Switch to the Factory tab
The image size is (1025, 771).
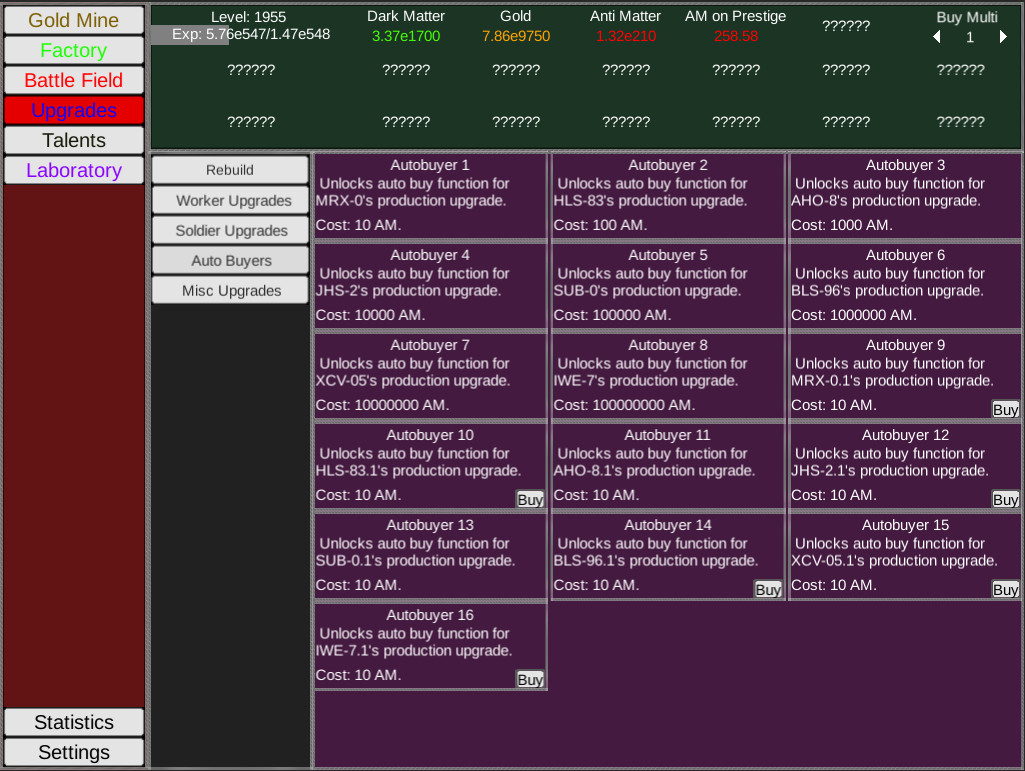(x=74, y=50)
